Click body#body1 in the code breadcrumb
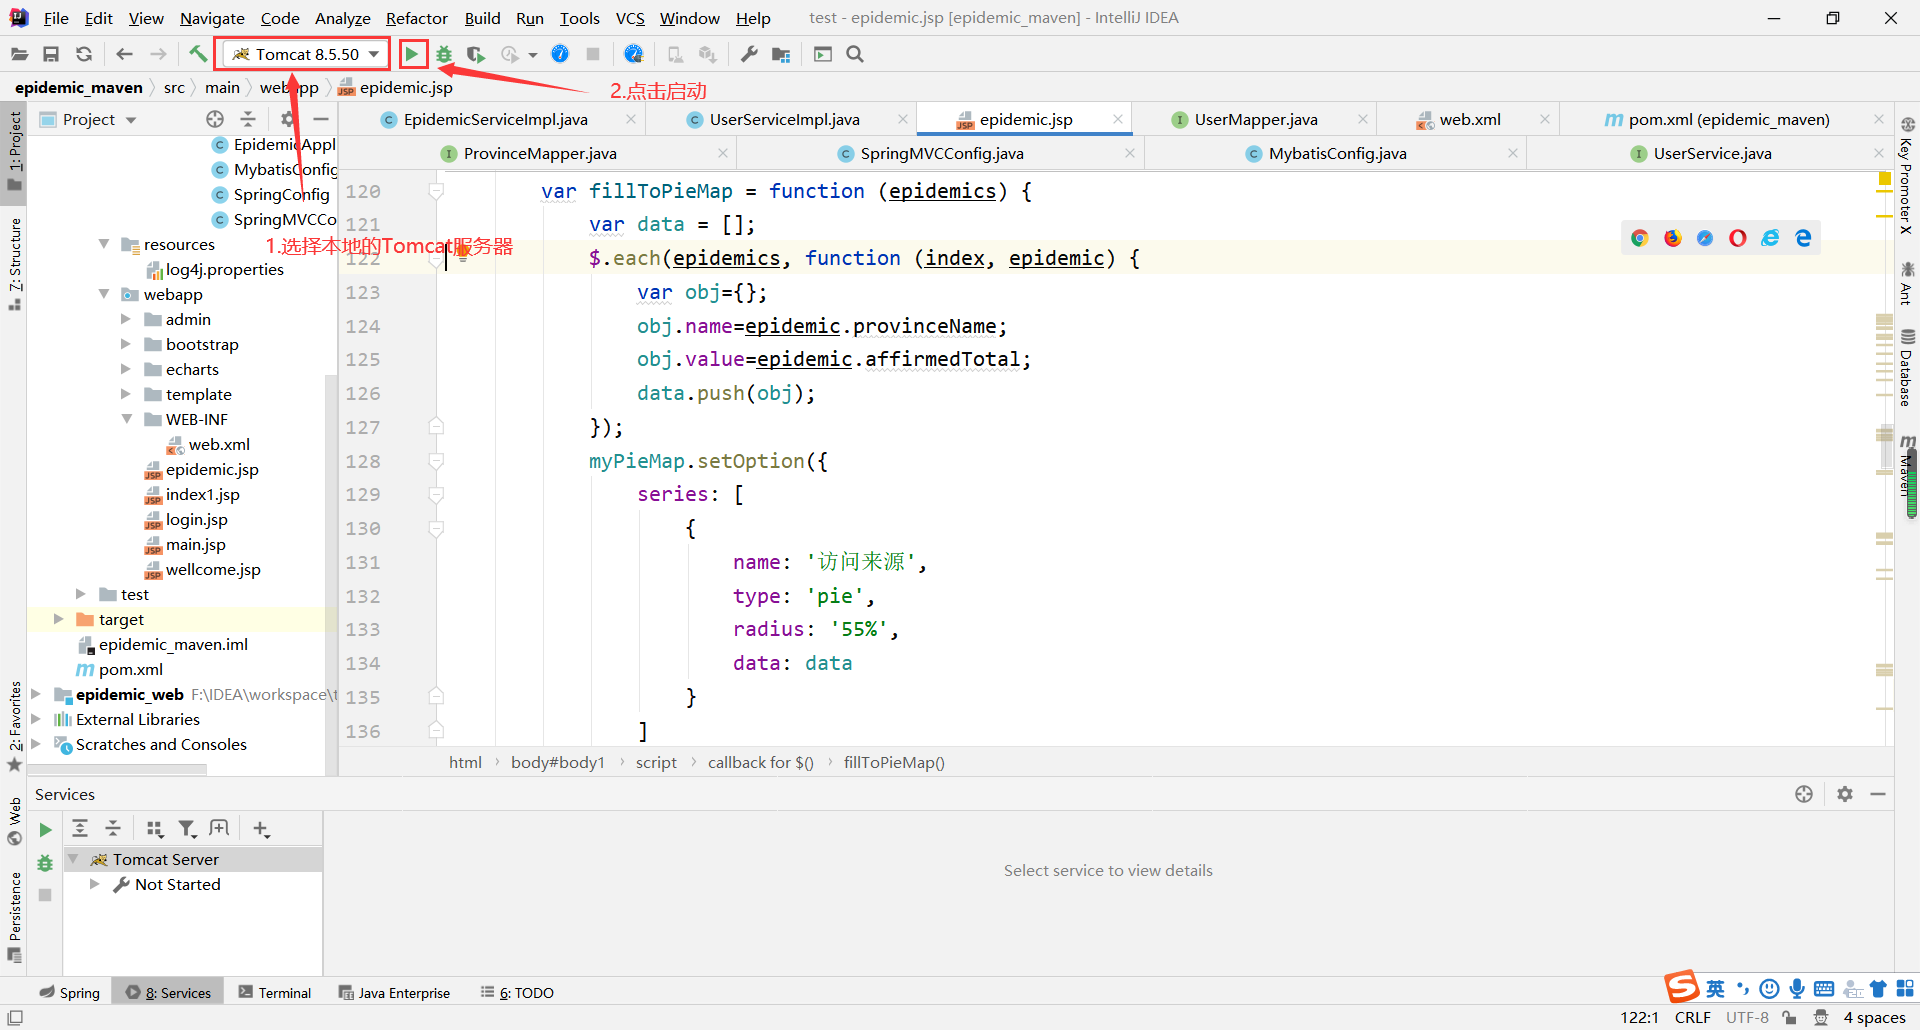1920x1030 pixels. tap(558, 762)
